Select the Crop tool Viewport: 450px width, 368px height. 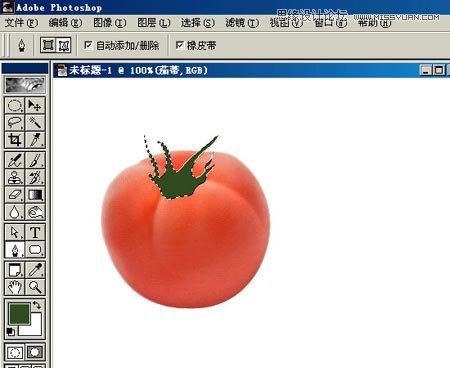15,140
